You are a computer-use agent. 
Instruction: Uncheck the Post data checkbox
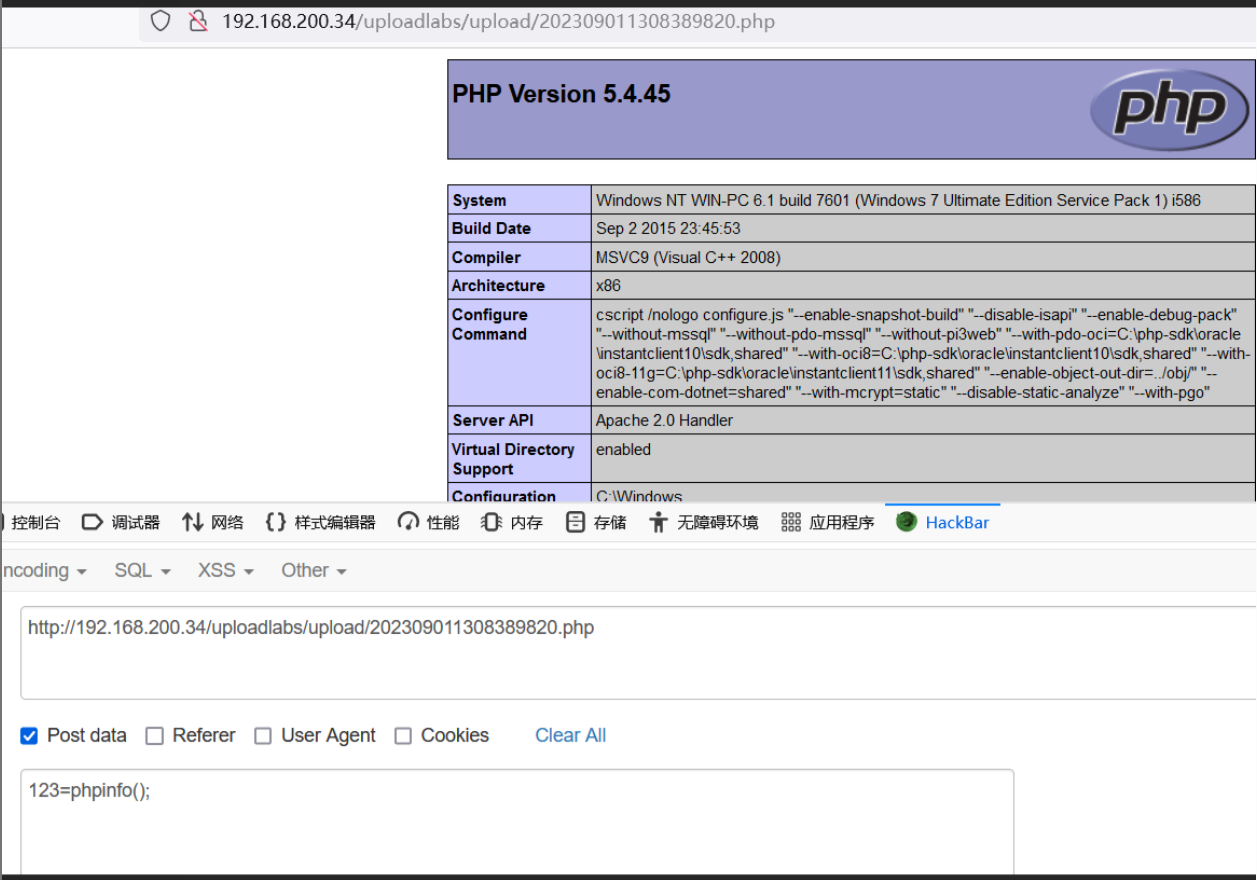29,736
